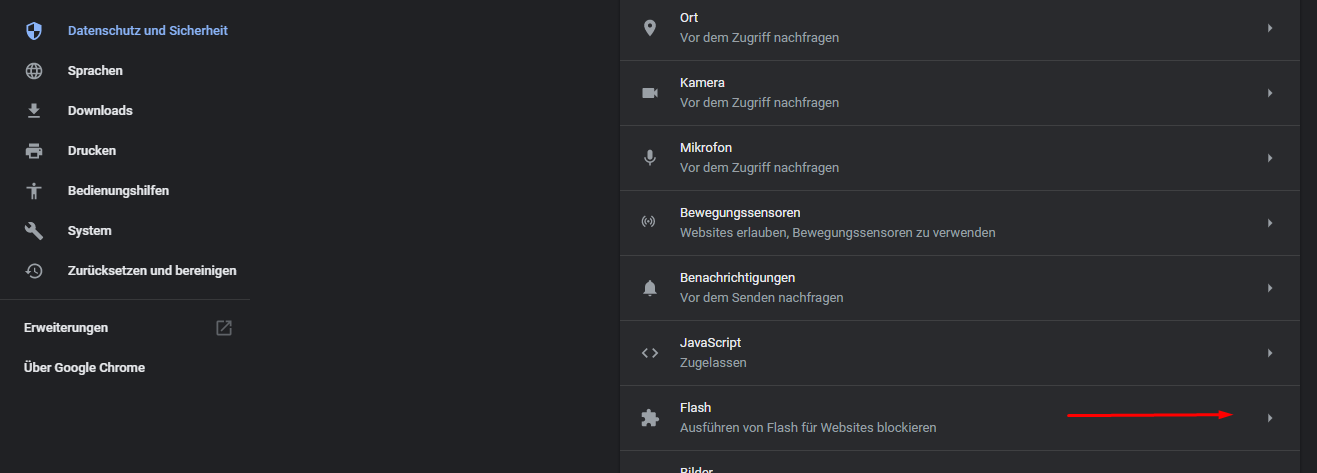Click the bell icon for Benachrichtigungen
This screenshot has width=1317, height=473.
click(x=650, y=288)
